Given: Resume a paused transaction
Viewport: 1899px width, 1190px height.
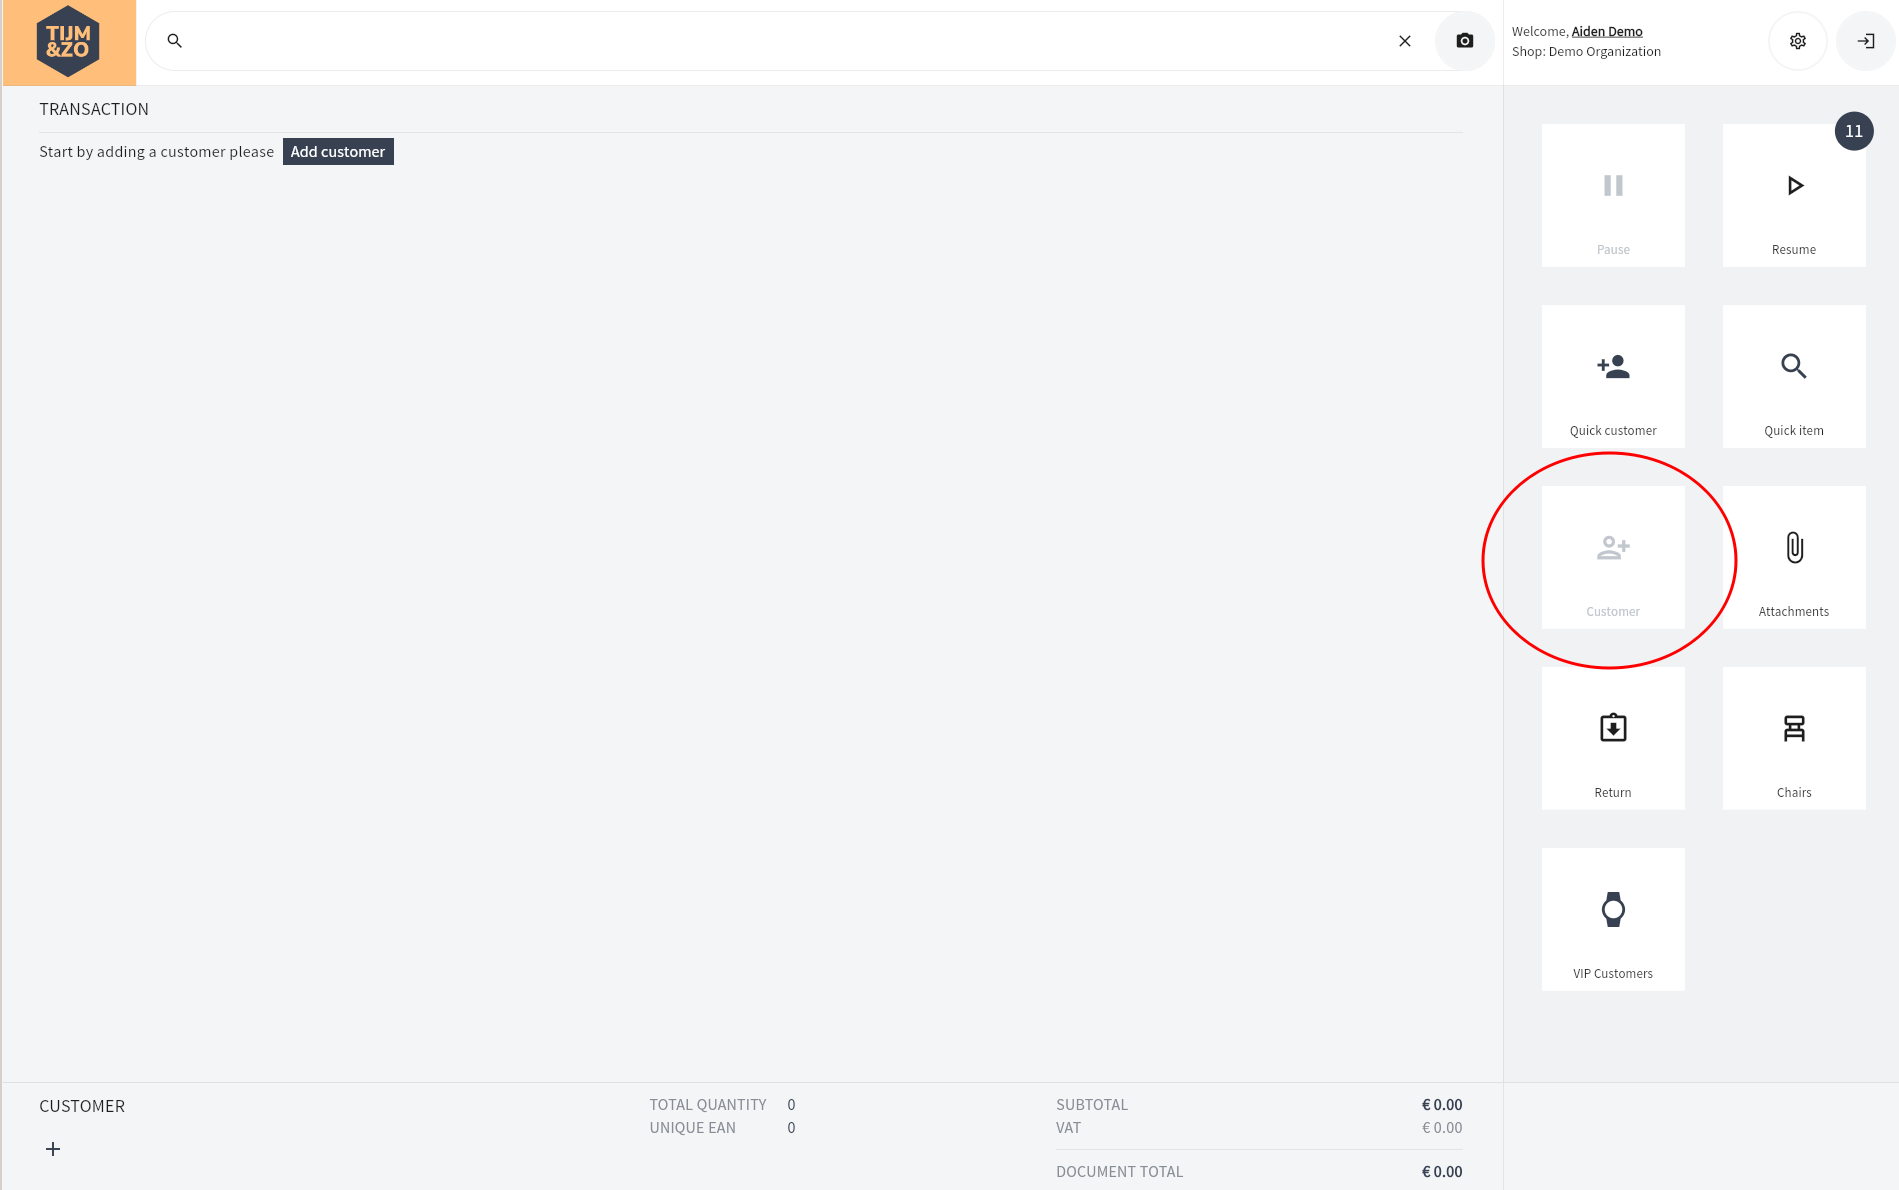Looking at the screenshot, I should [1793, 196].
